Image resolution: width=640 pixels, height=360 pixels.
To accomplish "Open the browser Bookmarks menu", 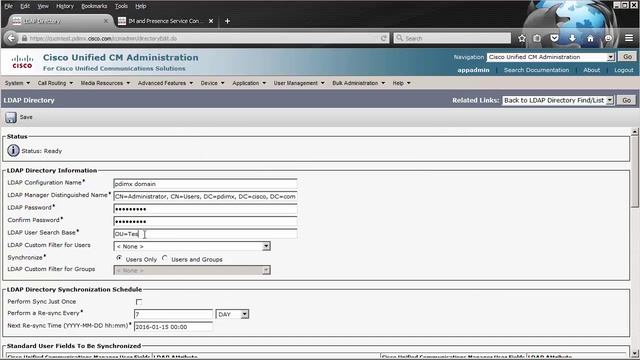I will click(x=94, y=6).
